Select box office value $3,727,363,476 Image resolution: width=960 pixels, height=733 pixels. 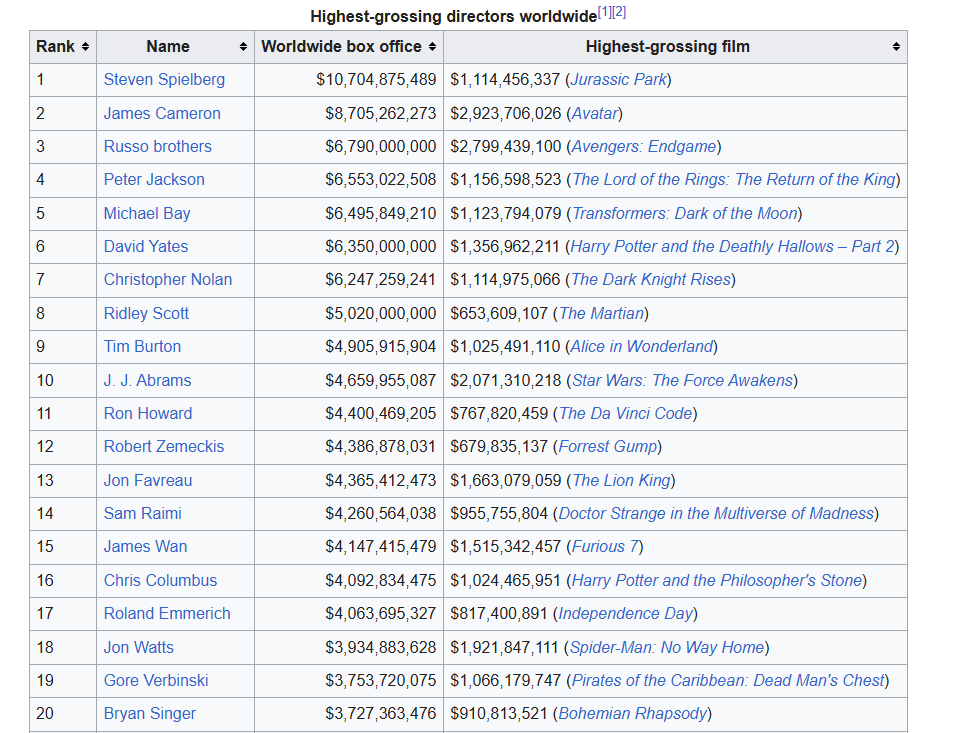[x=381, y=713]
